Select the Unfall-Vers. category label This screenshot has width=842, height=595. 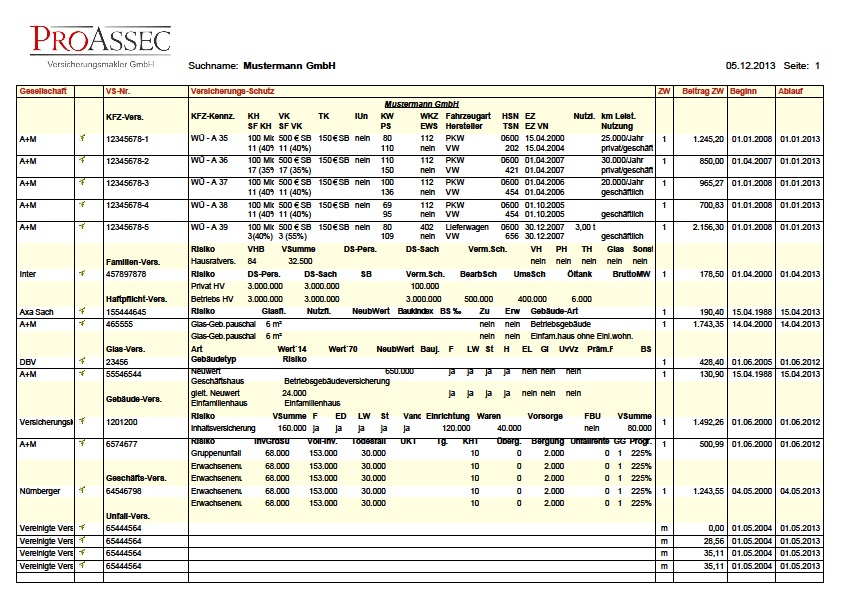point(128,516)
